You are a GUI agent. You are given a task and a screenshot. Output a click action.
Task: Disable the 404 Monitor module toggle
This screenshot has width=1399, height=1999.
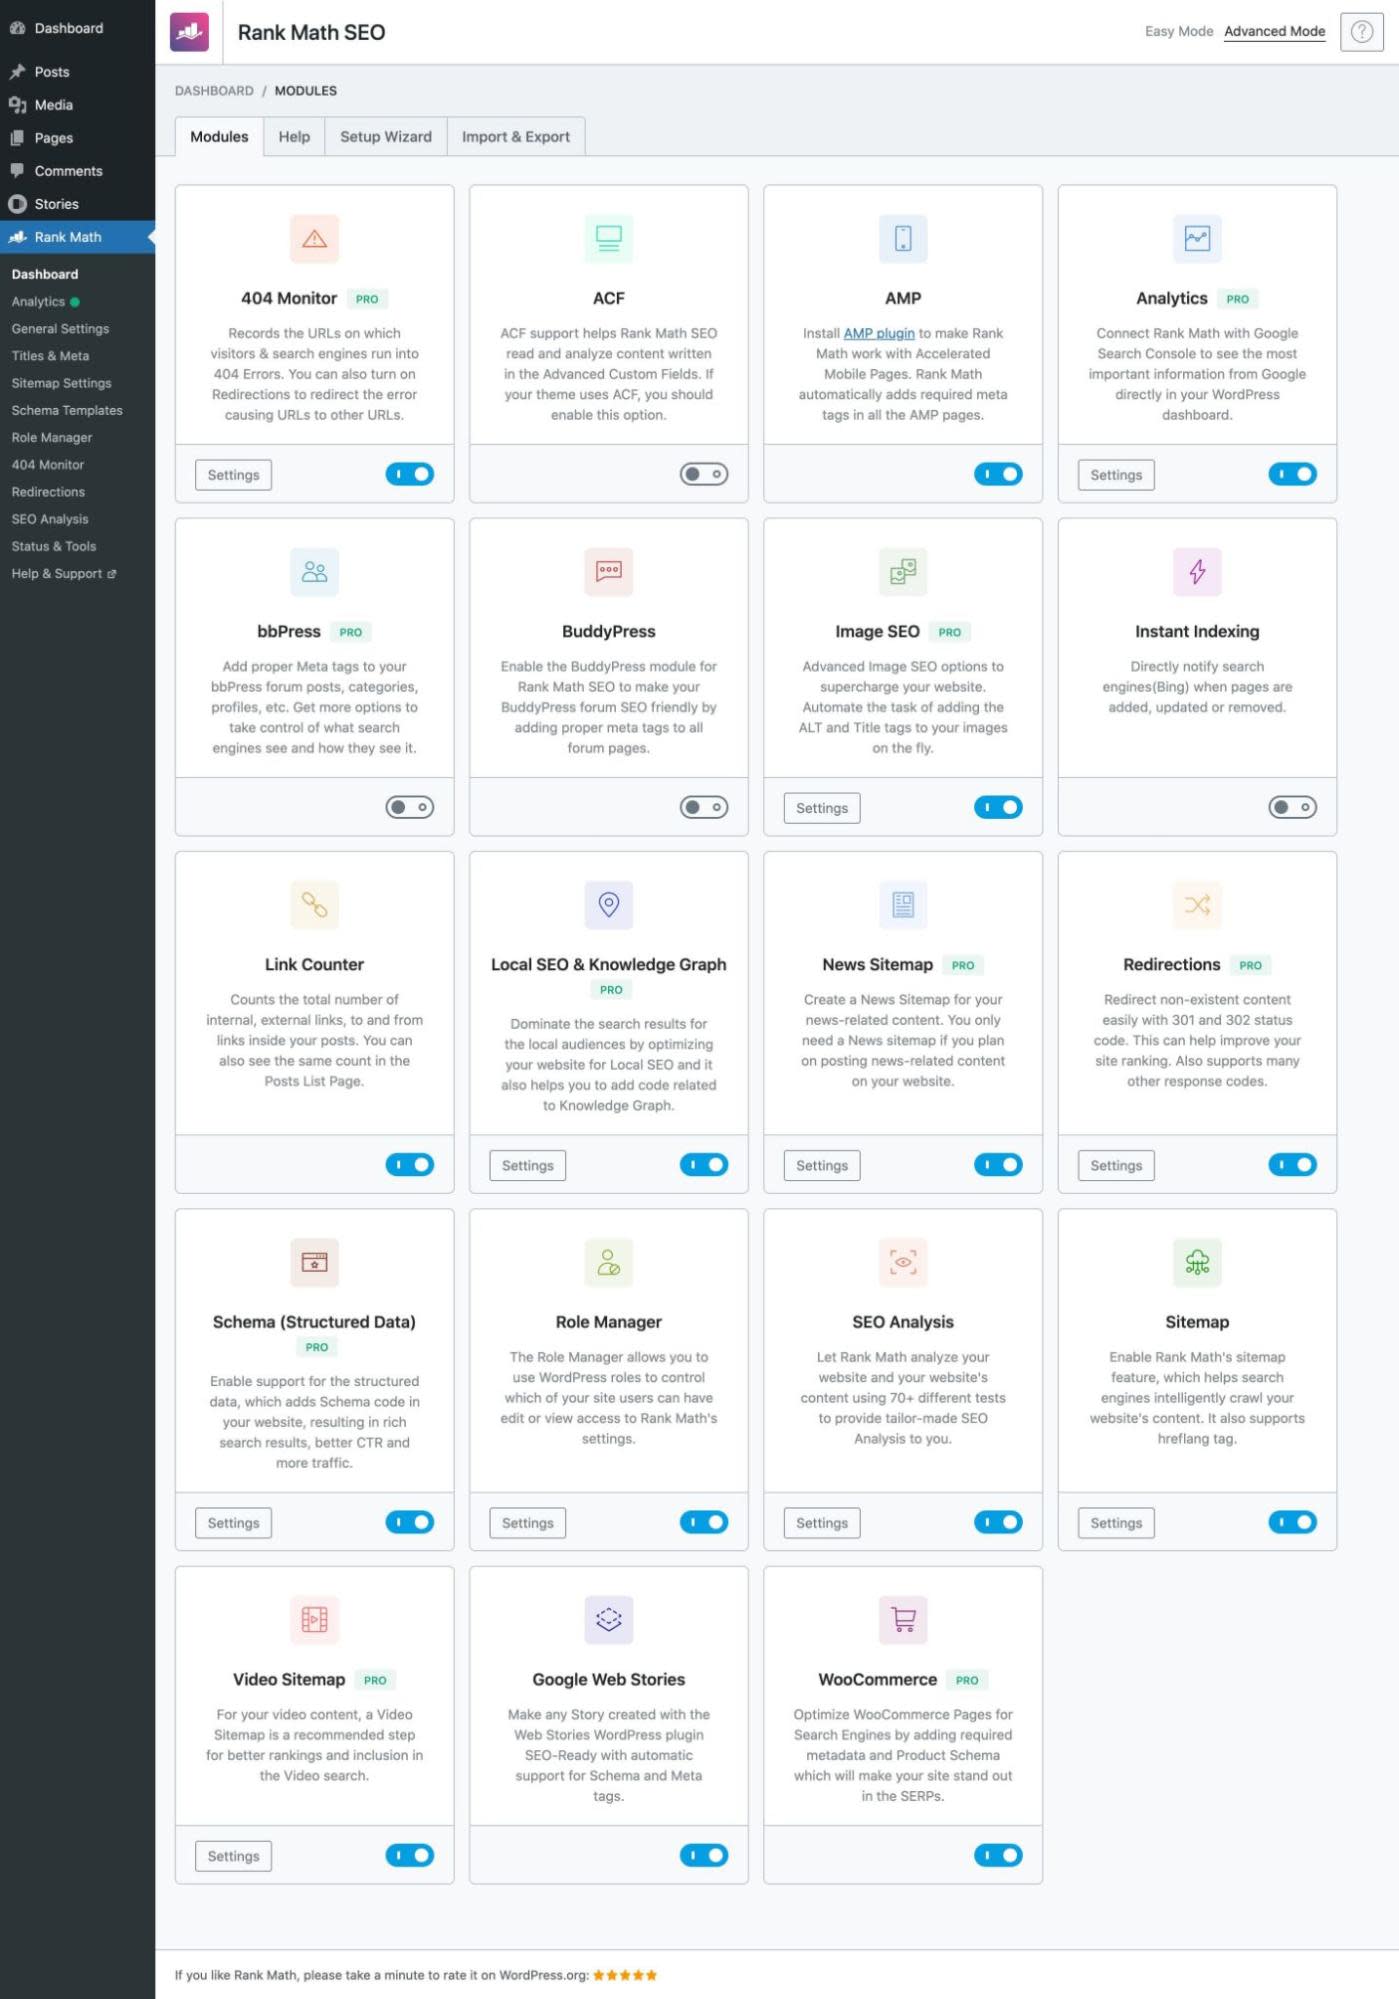click(410, 474)
